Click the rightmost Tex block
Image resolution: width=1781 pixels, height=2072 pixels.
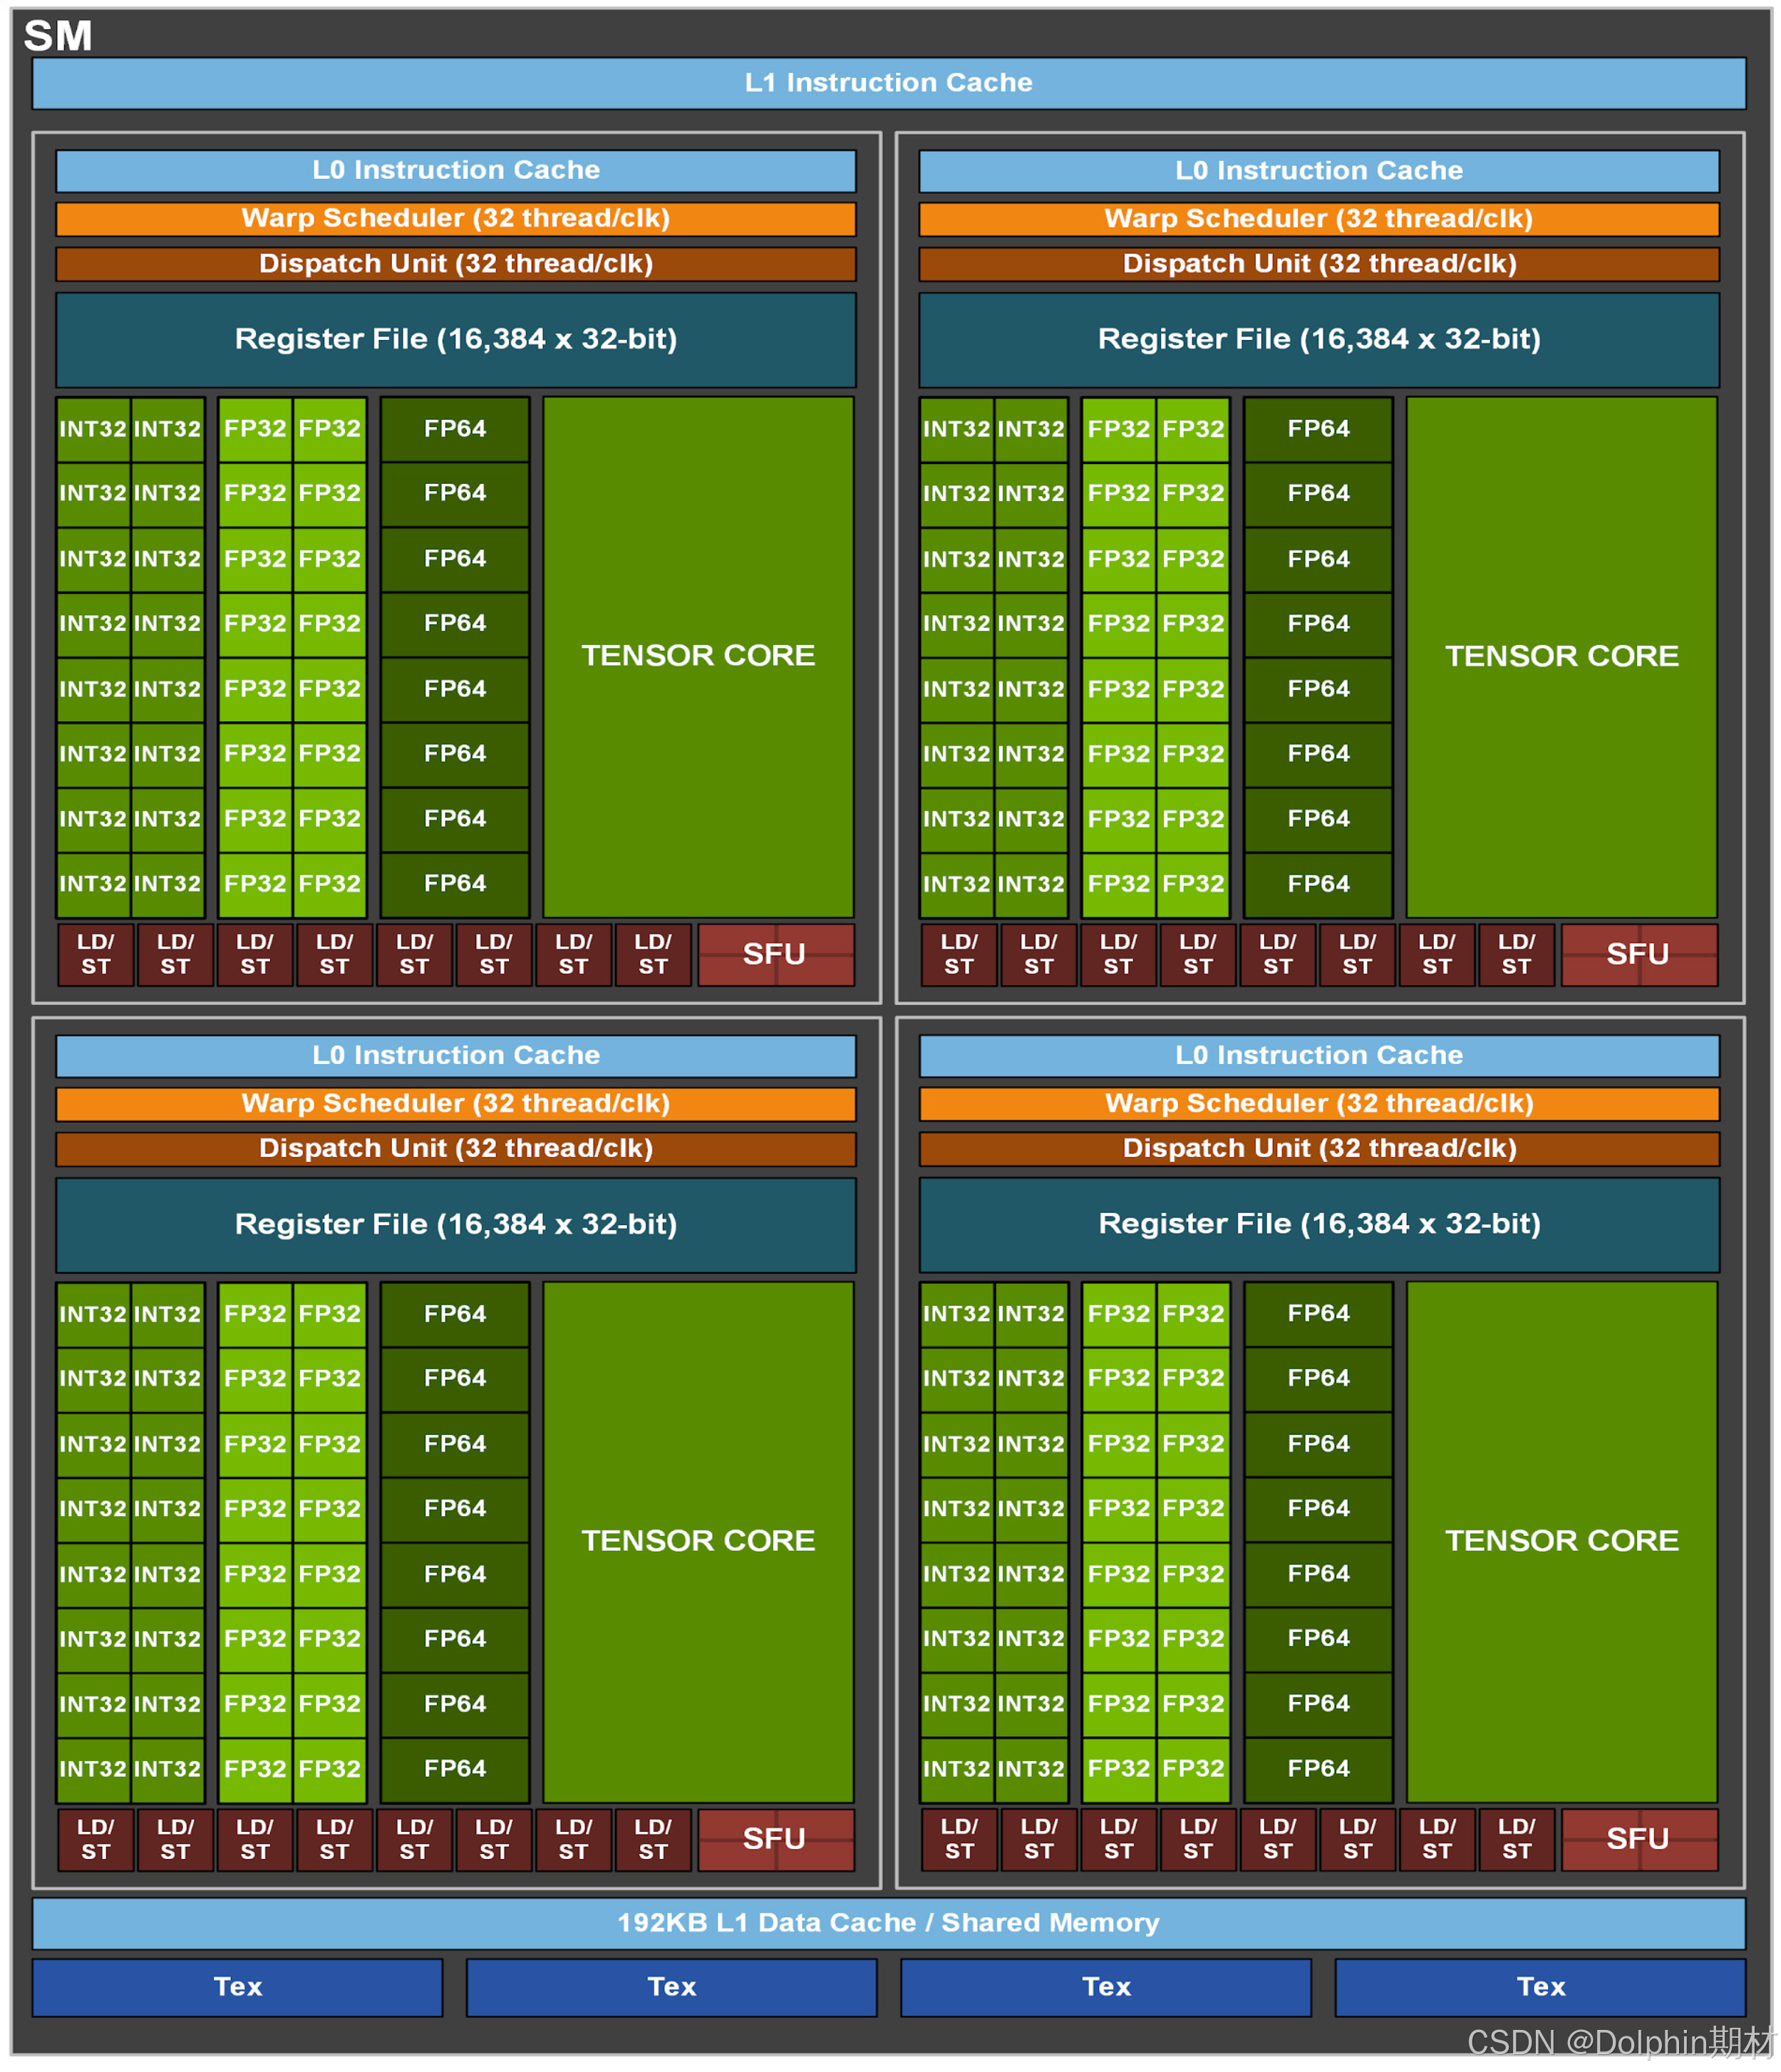point(1540,1987)
